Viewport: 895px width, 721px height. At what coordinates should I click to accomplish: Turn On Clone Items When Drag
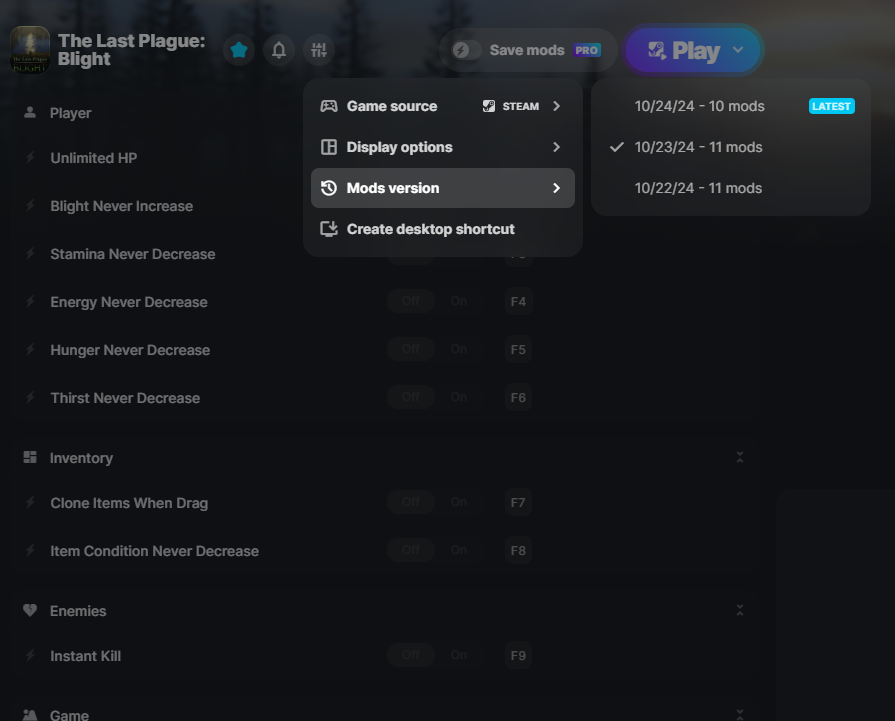pos(459,502)
